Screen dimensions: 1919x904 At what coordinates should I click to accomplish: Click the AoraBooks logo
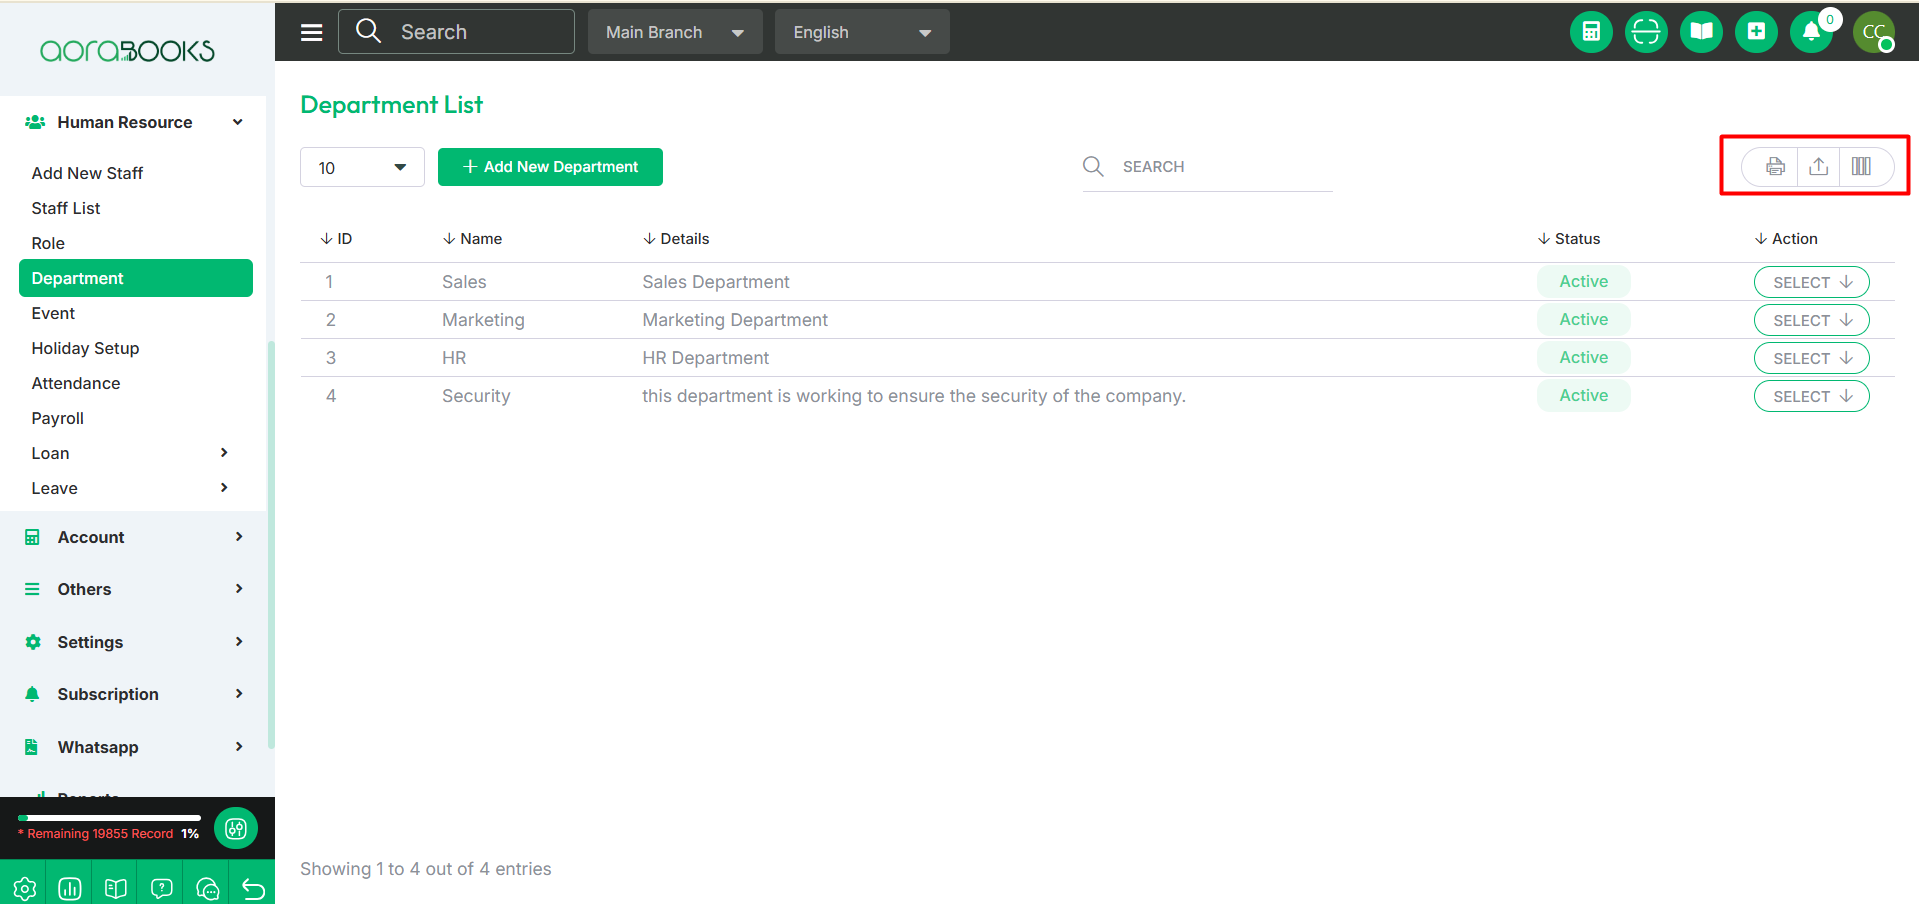[127, 51]
